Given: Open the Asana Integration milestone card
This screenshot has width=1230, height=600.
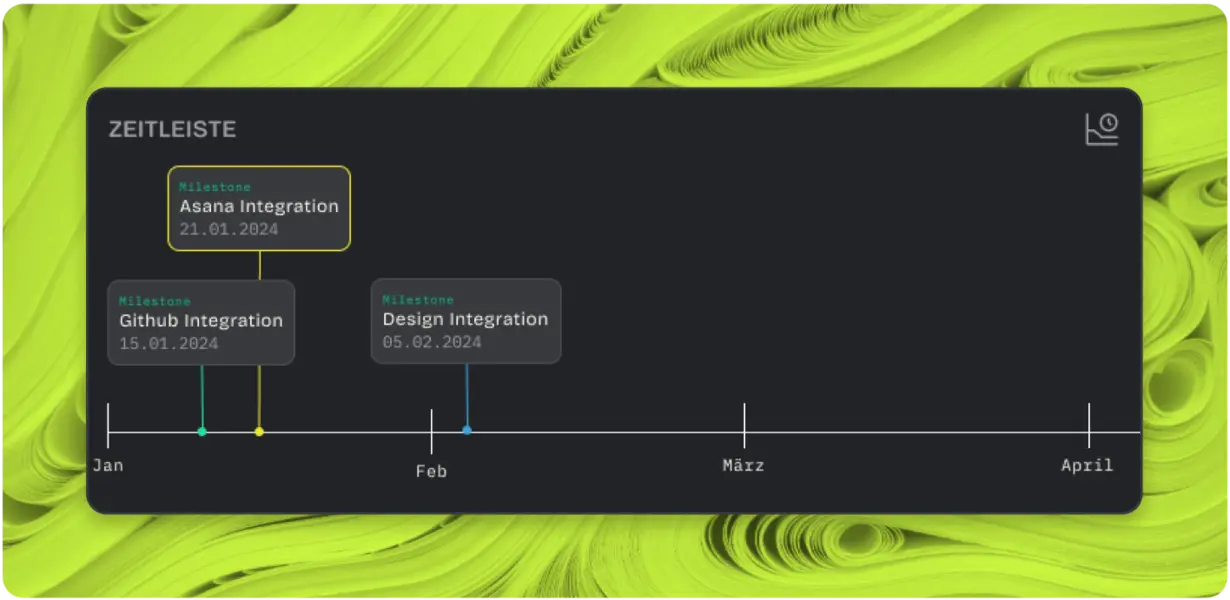Looking at the screenshot, I should (259, 208).
